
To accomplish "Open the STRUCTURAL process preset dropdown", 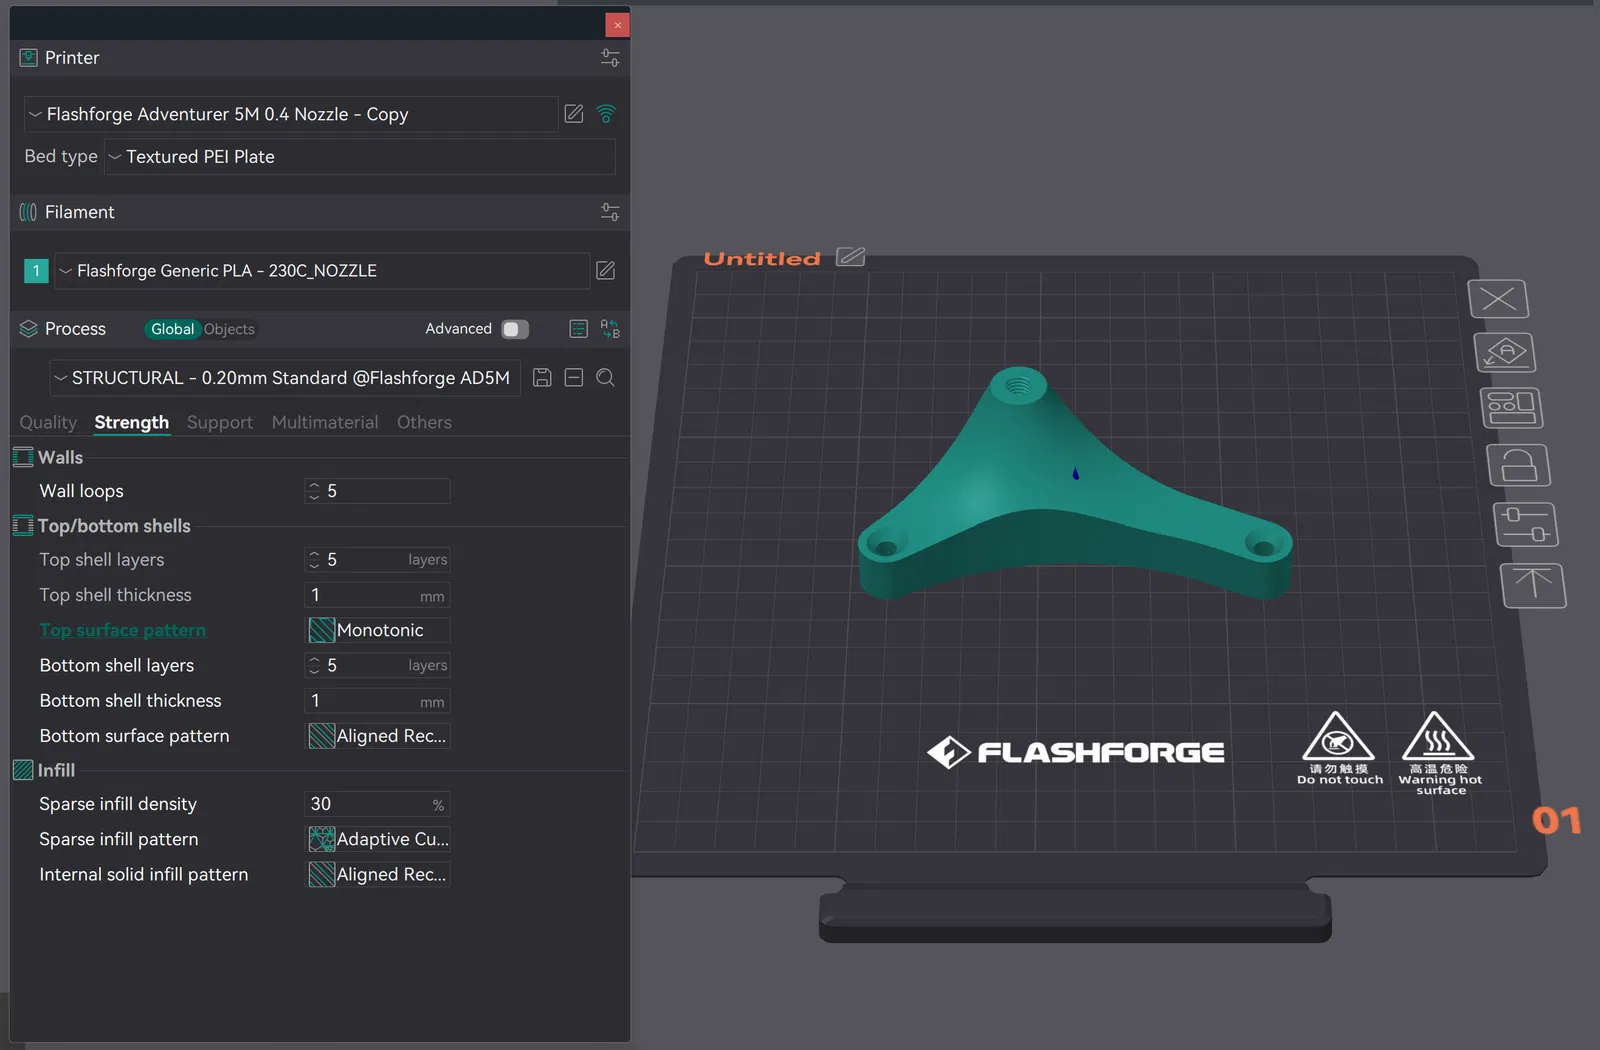I will (x=285, y=378).
